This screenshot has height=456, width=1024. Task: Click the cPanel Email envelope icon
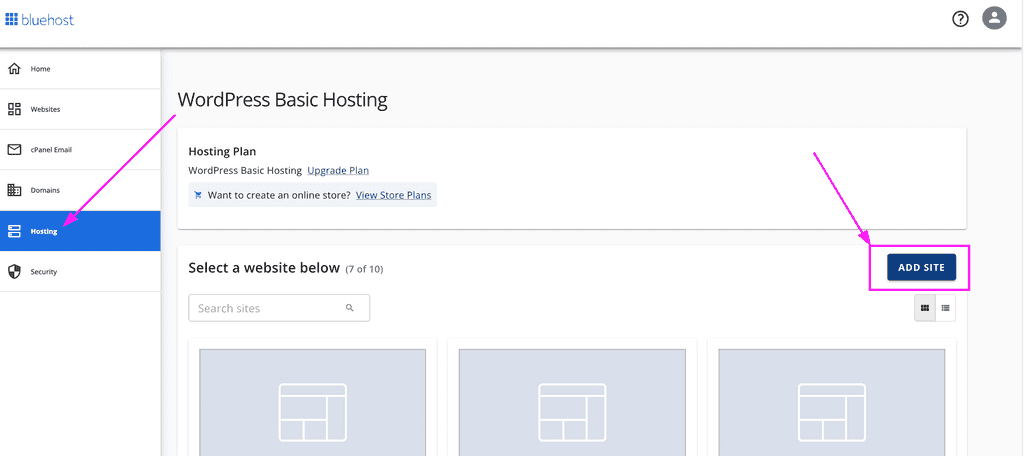point(14,150)
